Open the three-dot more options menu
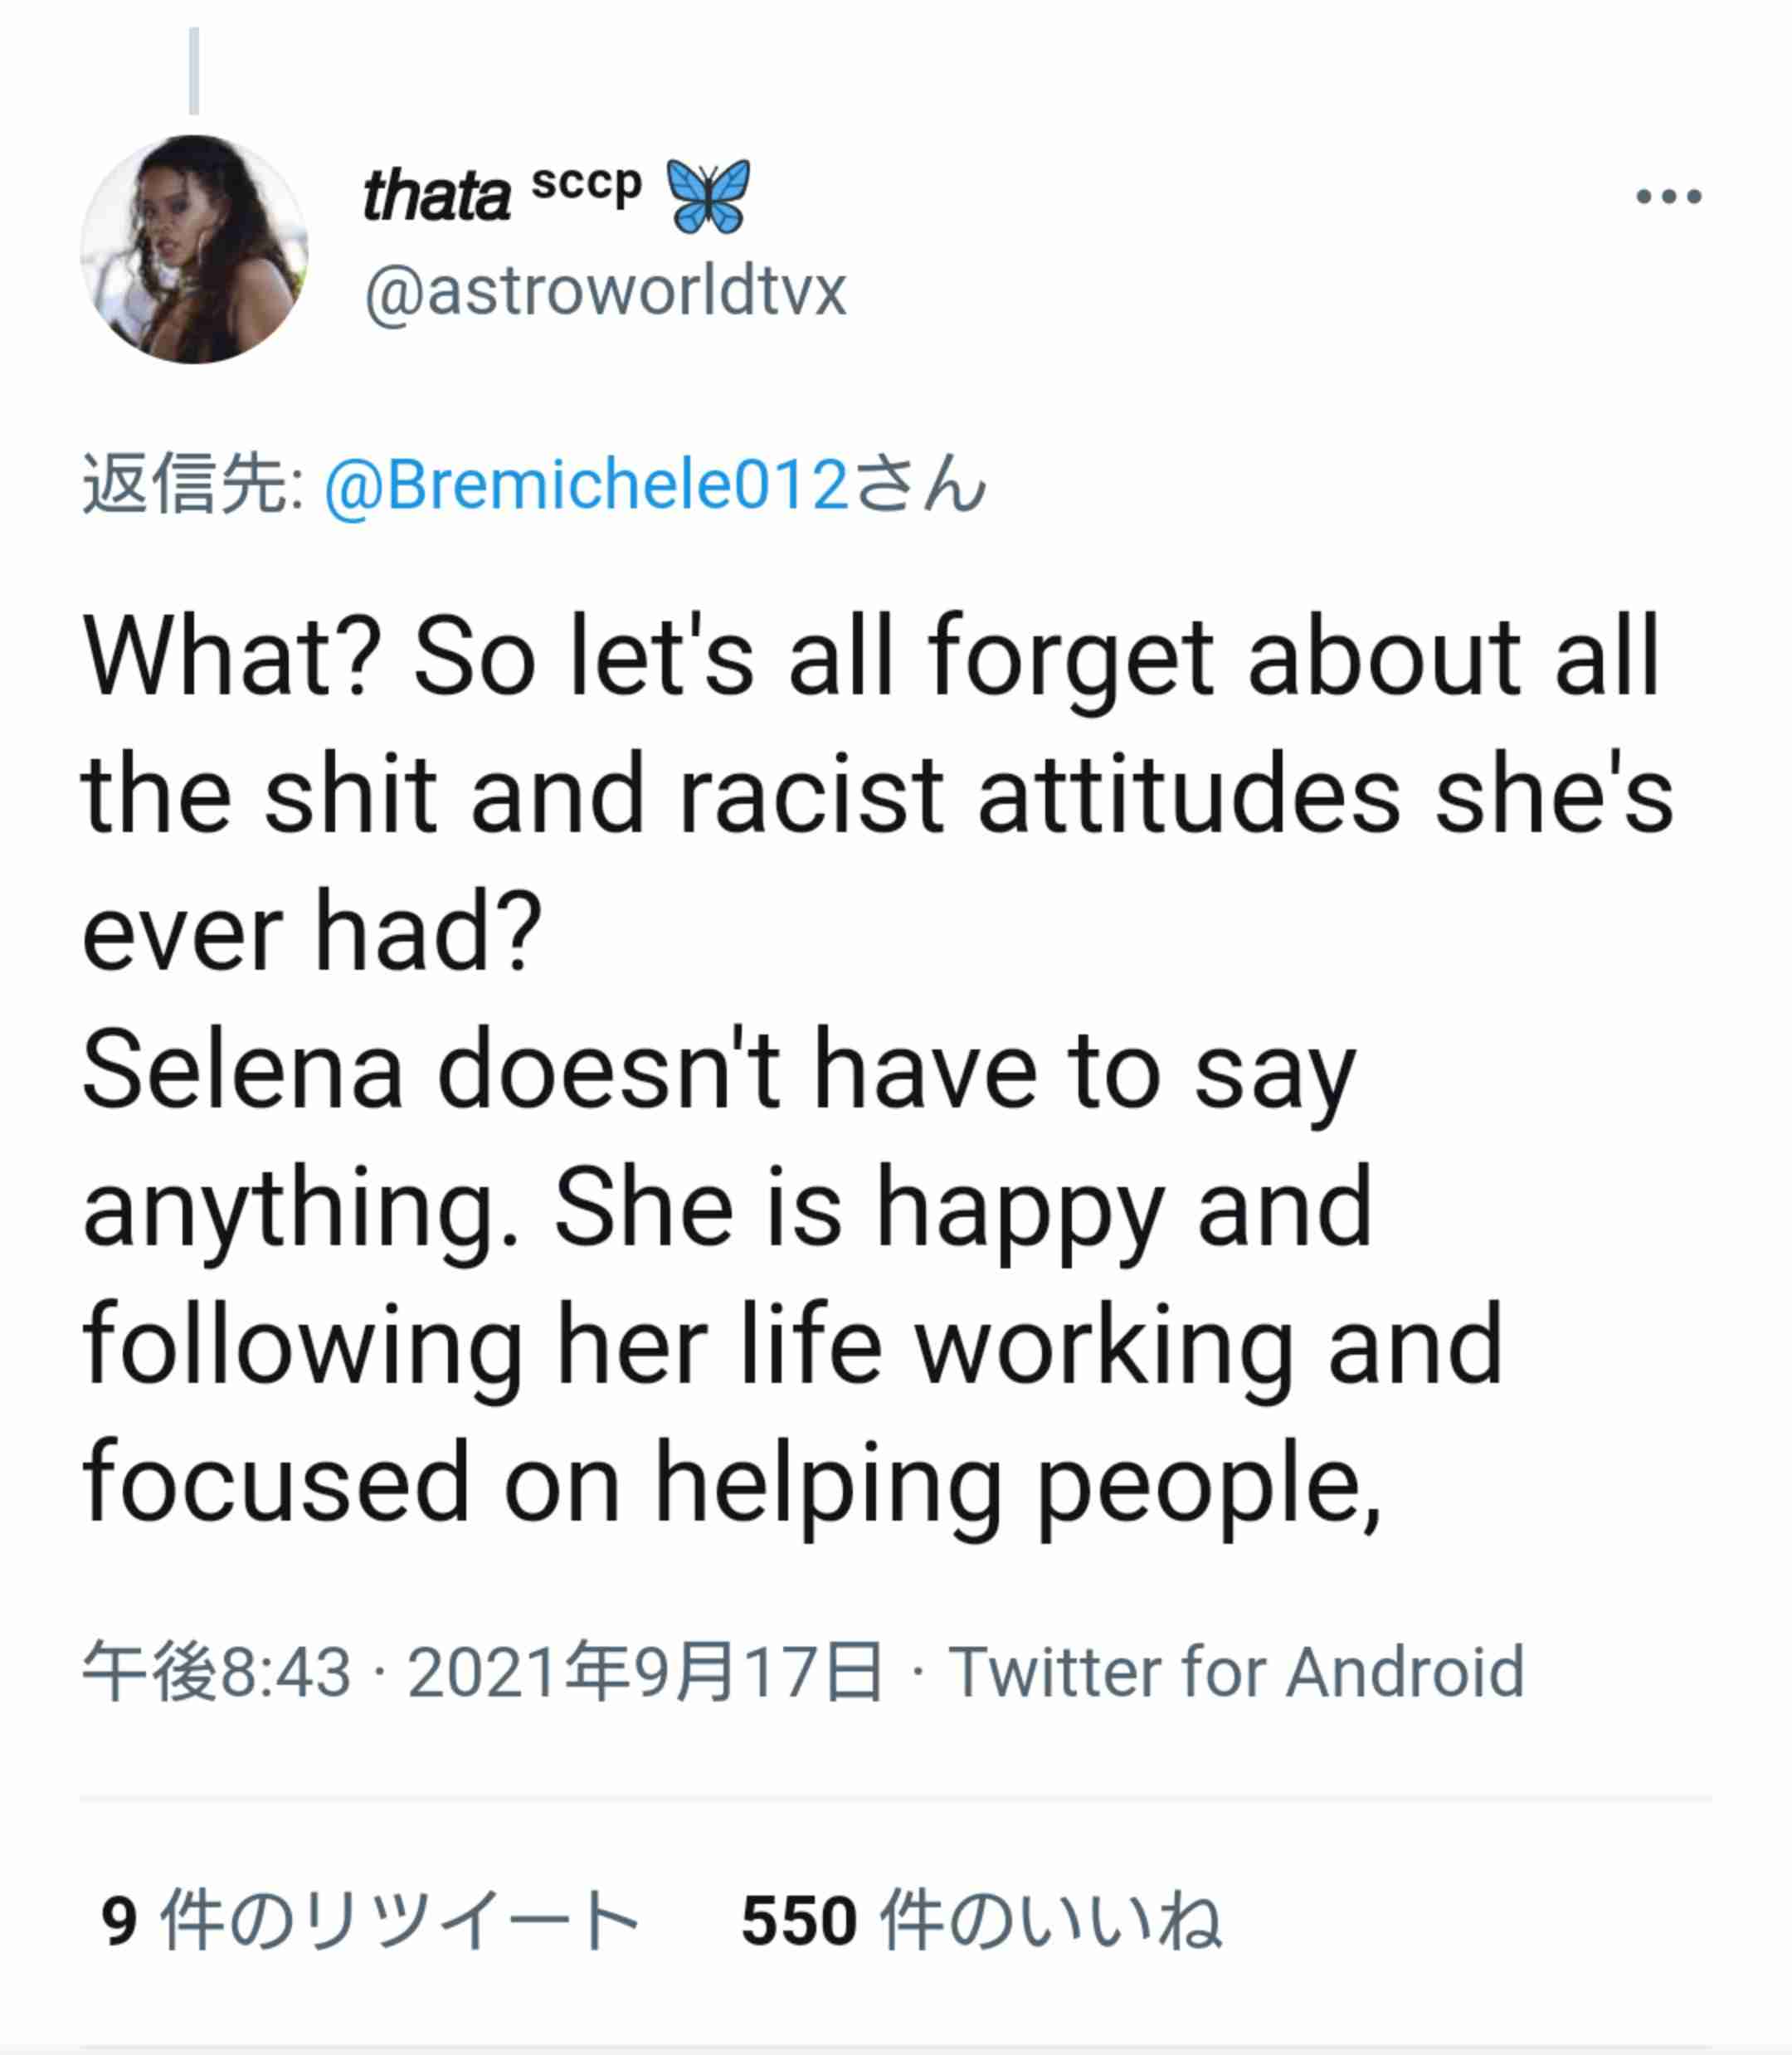This screenshot has width=1792, height=2055. coord(1668,196)
